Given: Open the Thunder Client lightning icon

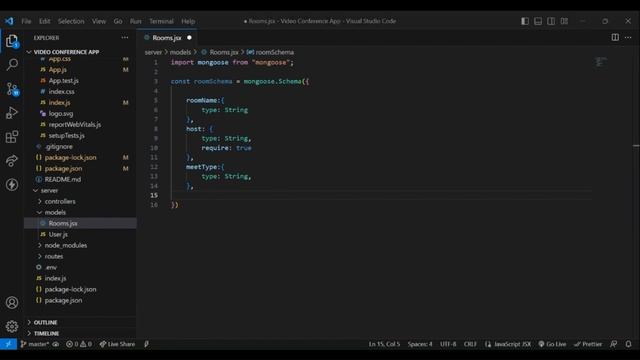Looking at the screenshot, I should (12, 184).
